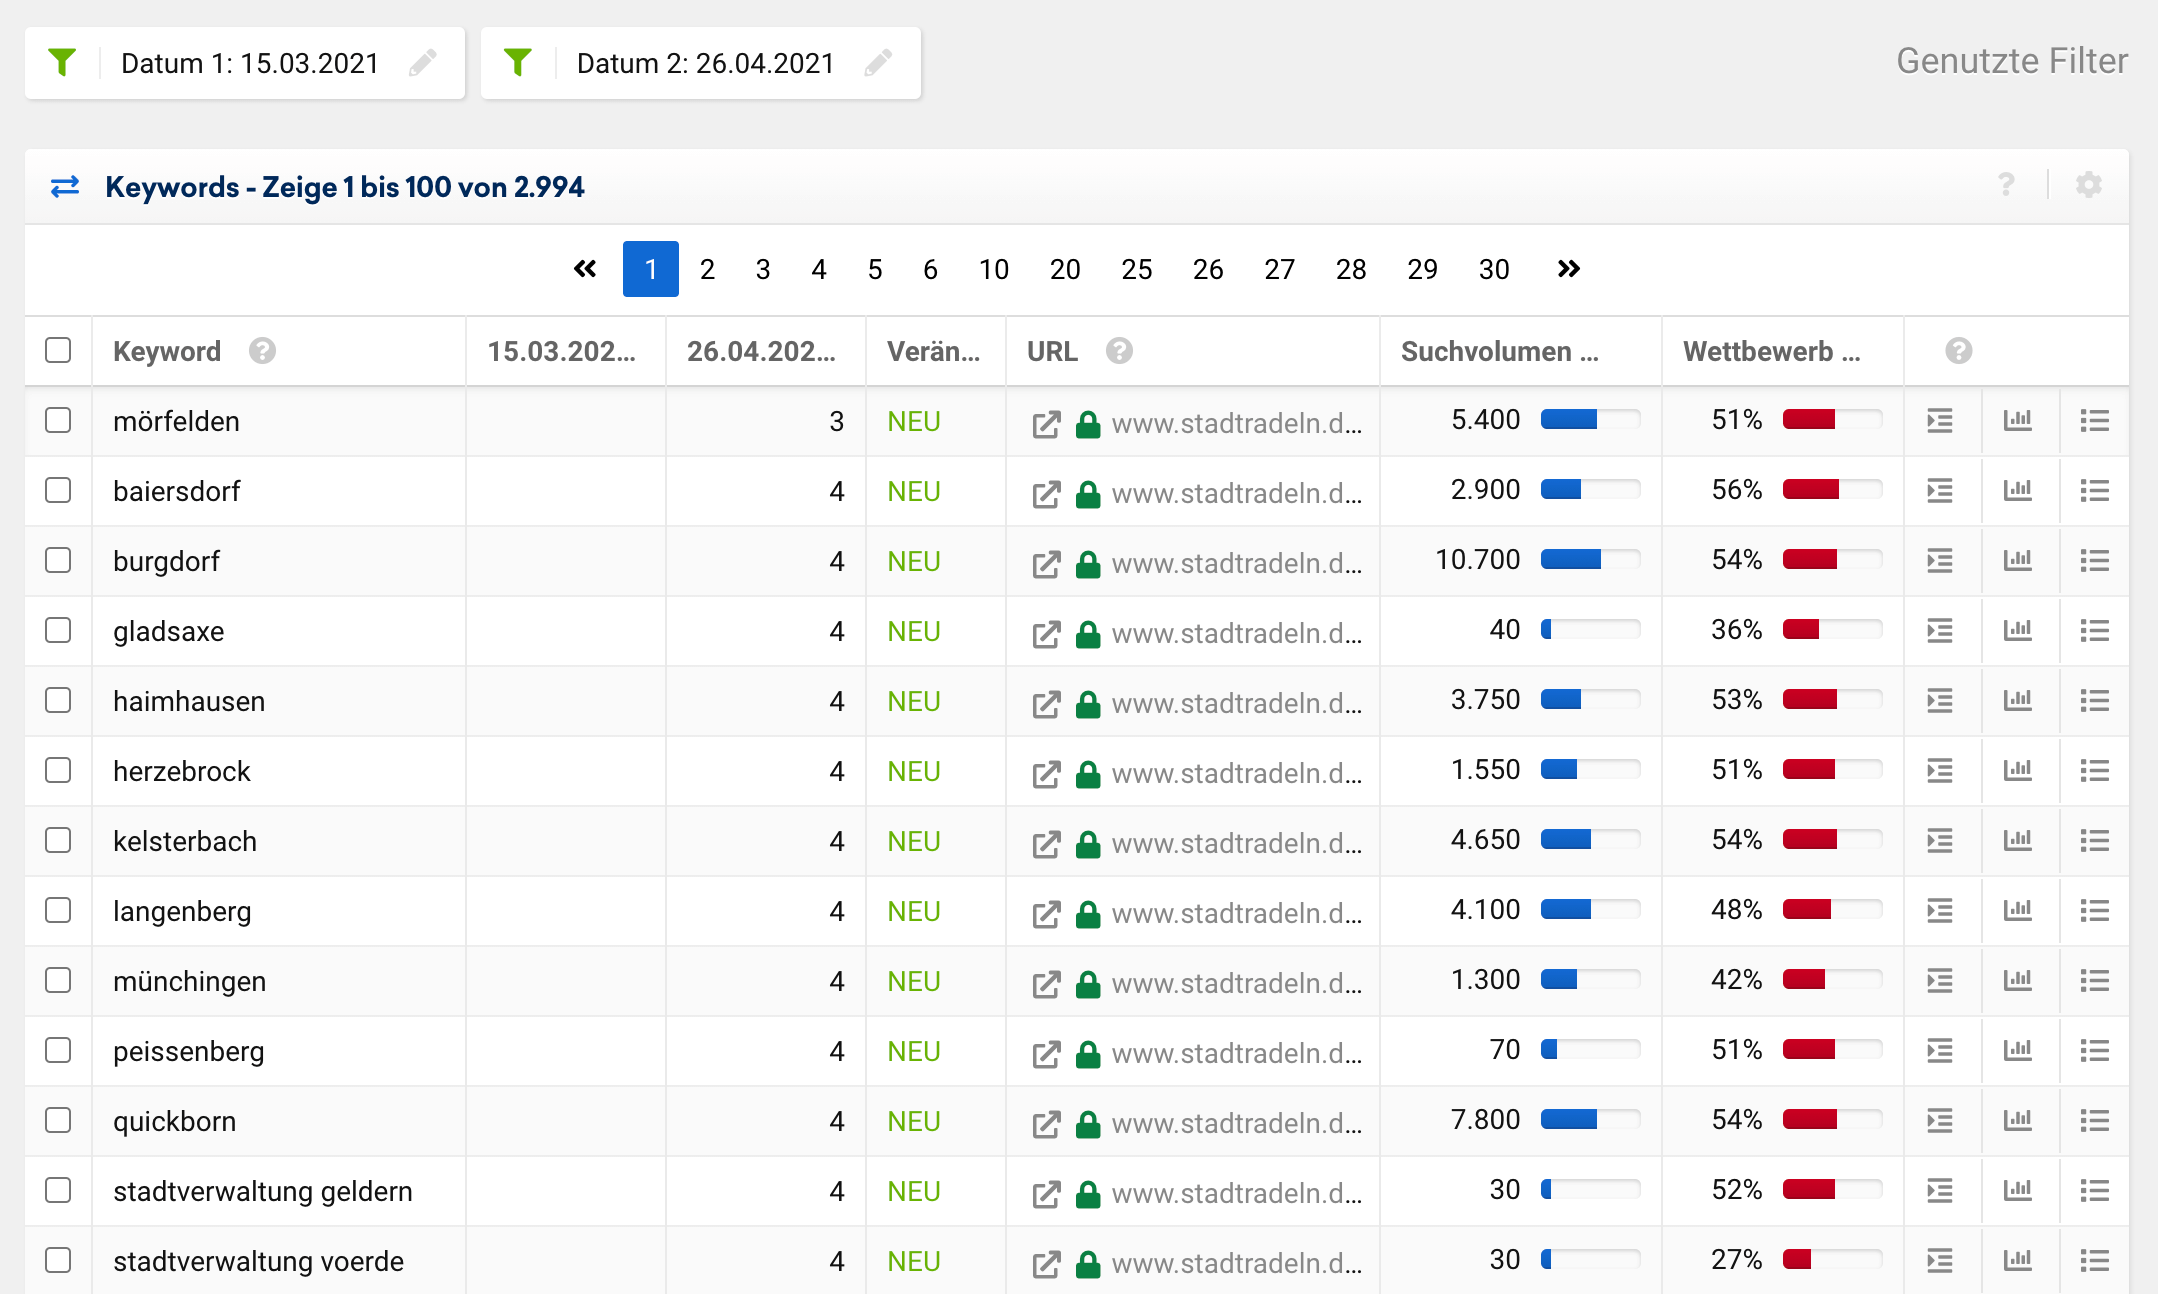Go to page 2 of results
The image size is (2158, 1294).
(707, 269)
